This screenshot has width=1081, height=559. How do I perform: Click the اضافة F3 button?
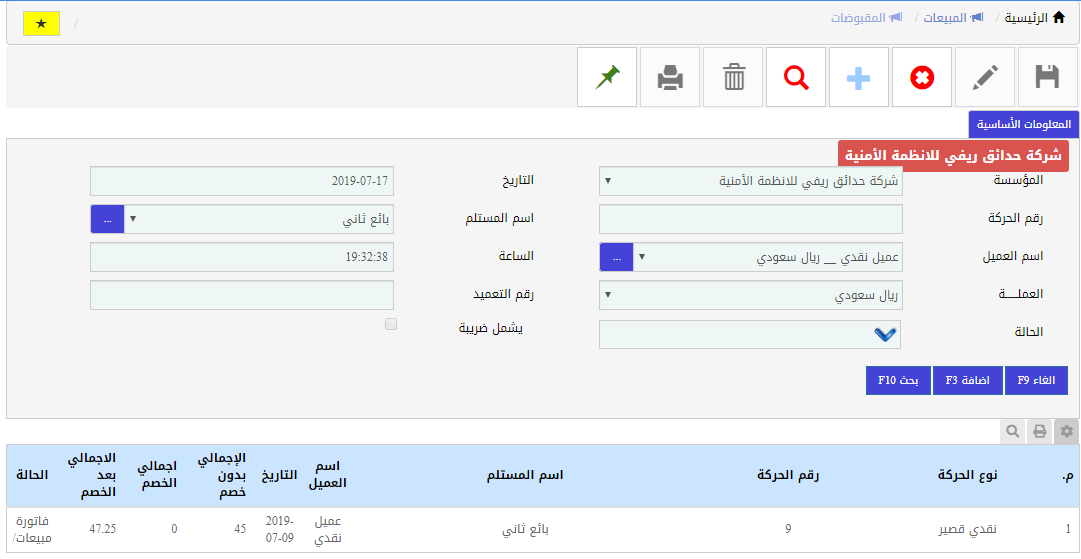(967, 381)
